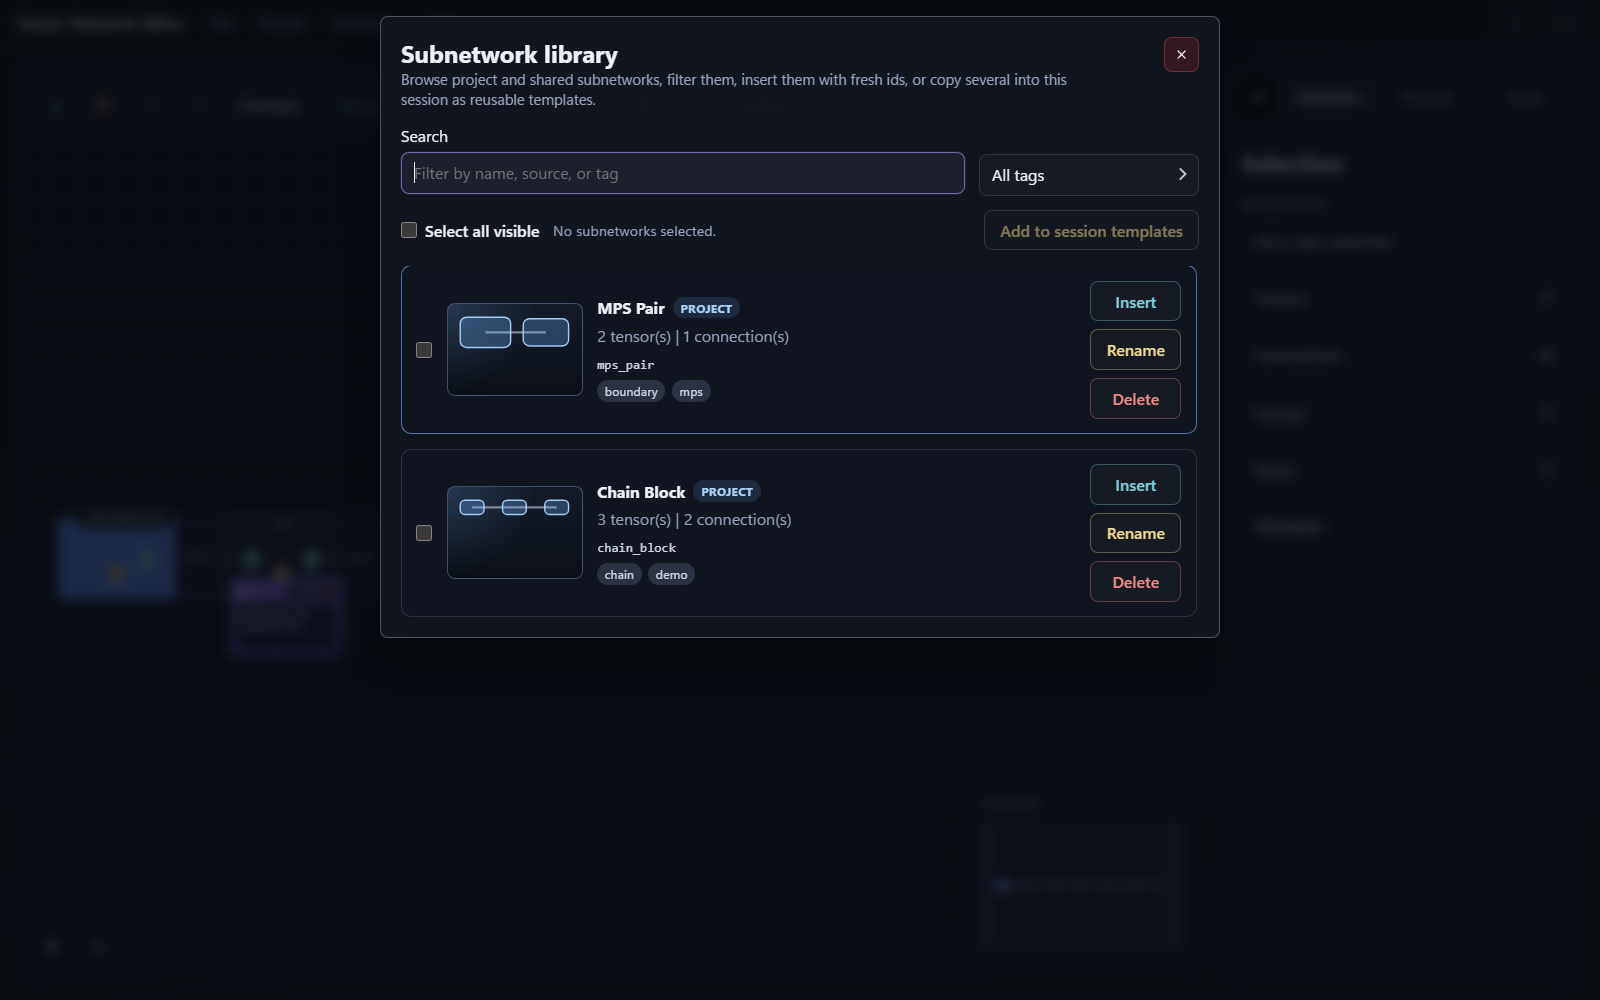Screen dimensions: 1600x1000
Task: Insert the Chain Block subnetwork
Action: click(x=1135, y=485)
